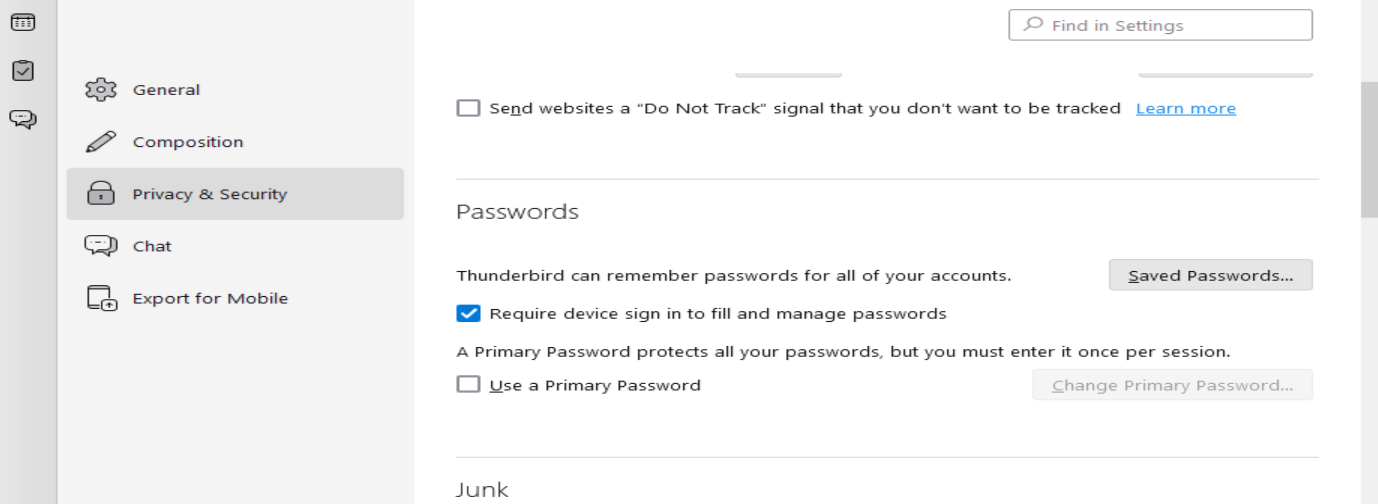1378x504 pixels.
Task: Enable the "Do Not Track" signal checkbox
Action: (468, 108)
